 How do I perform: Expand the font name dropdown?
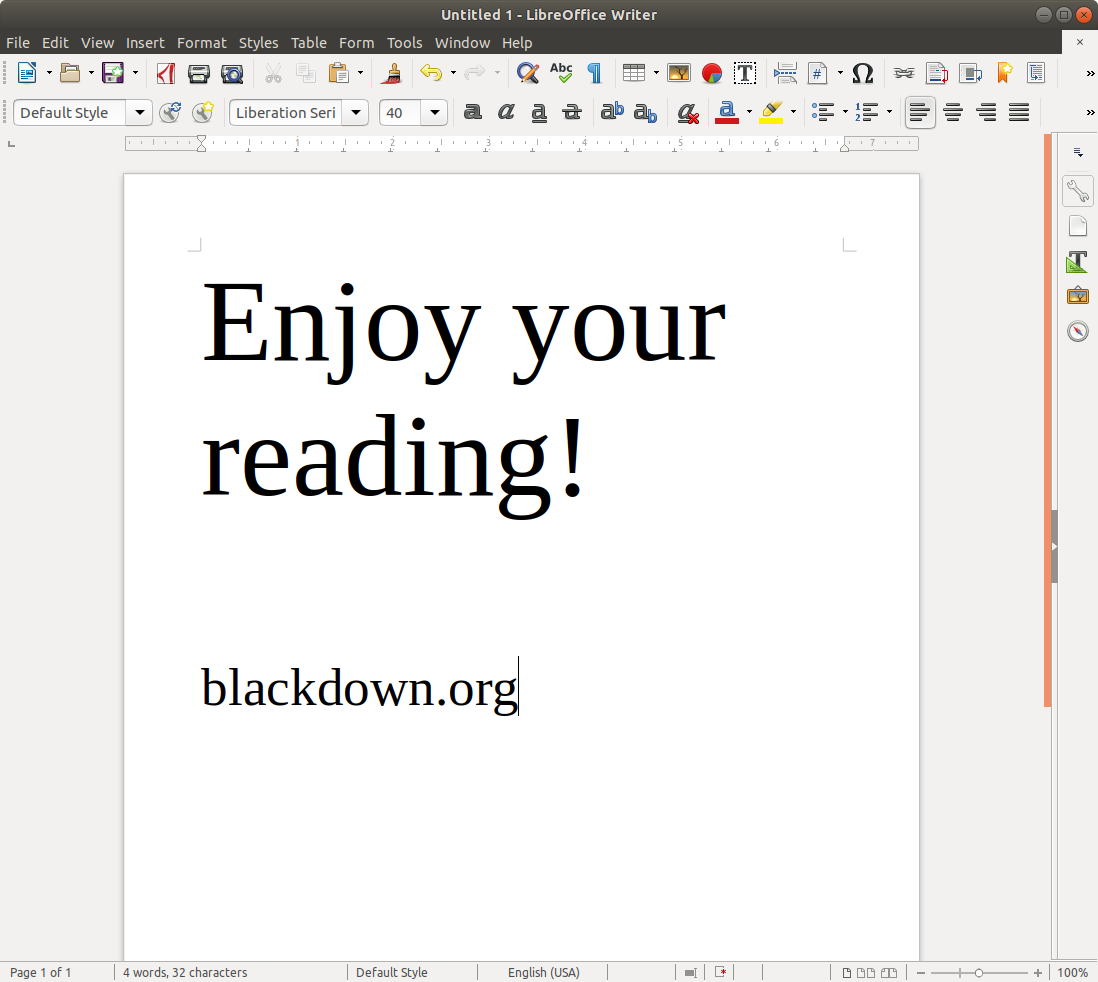click(x=356, y=113)
